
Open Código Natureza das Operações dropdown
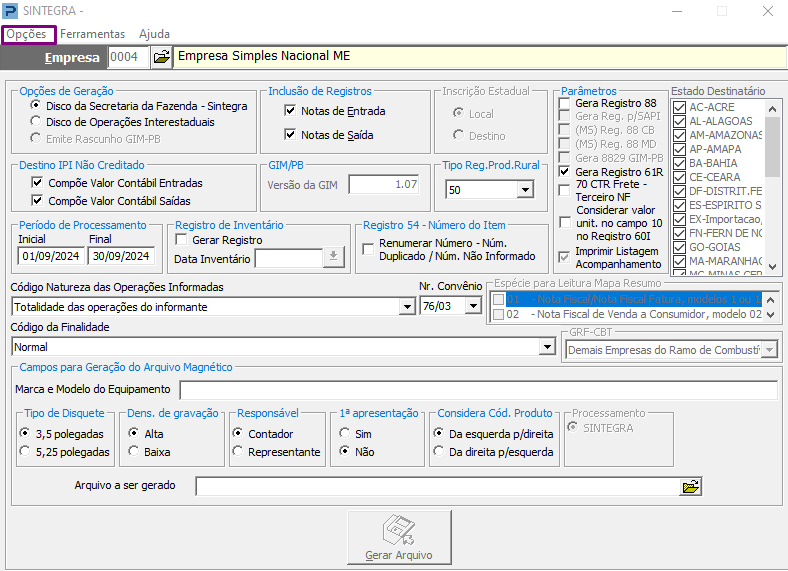click(x=406, y=306)
